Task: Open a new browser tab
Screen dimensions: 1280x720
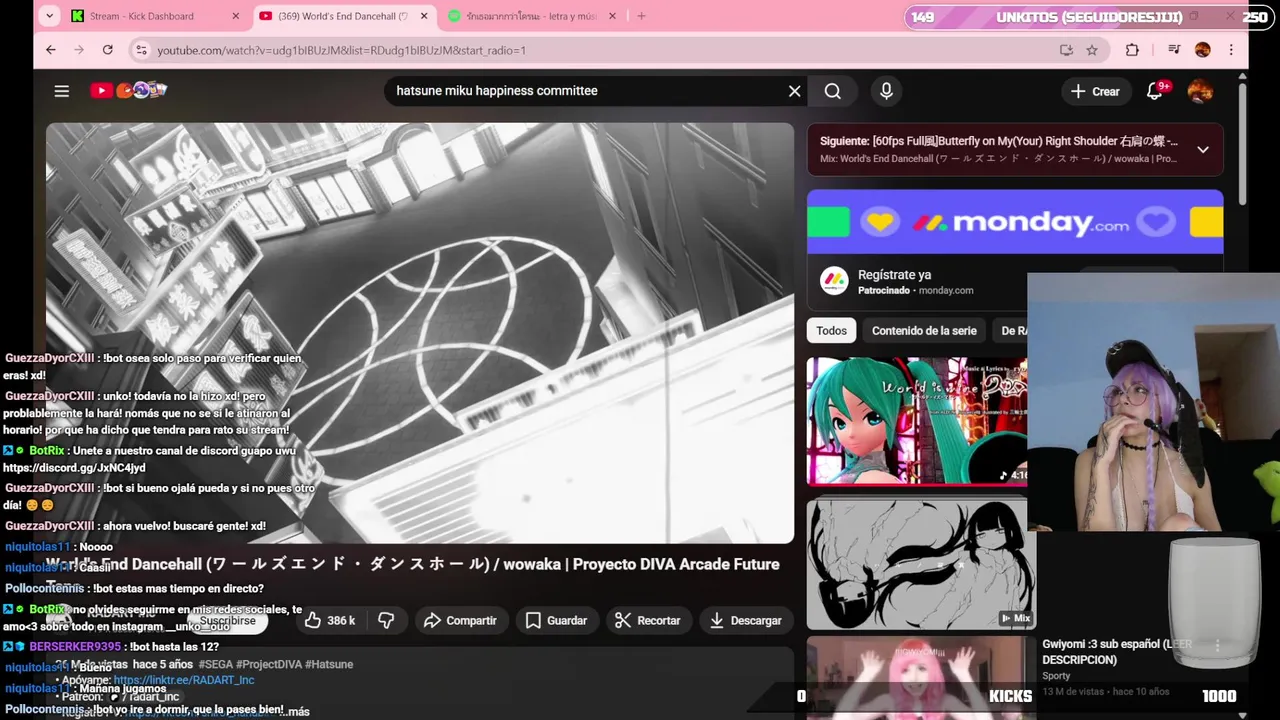Action: point(641,16)
